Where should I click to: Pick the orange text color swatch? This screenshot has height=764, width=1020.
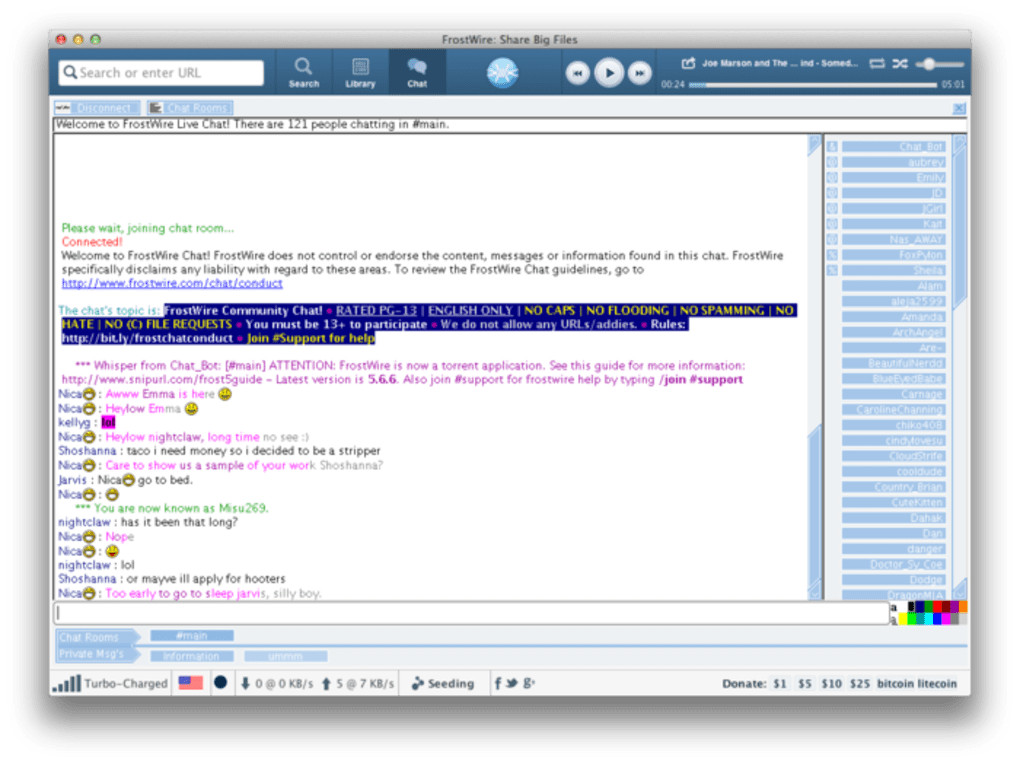pyautogui.click(x=963, y=607)
